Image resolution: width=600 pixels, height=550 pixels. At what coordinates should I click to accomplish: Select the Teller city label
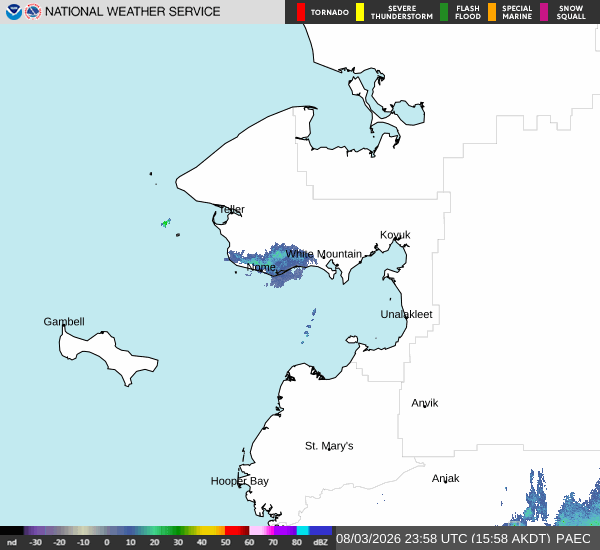pos(231,209)
